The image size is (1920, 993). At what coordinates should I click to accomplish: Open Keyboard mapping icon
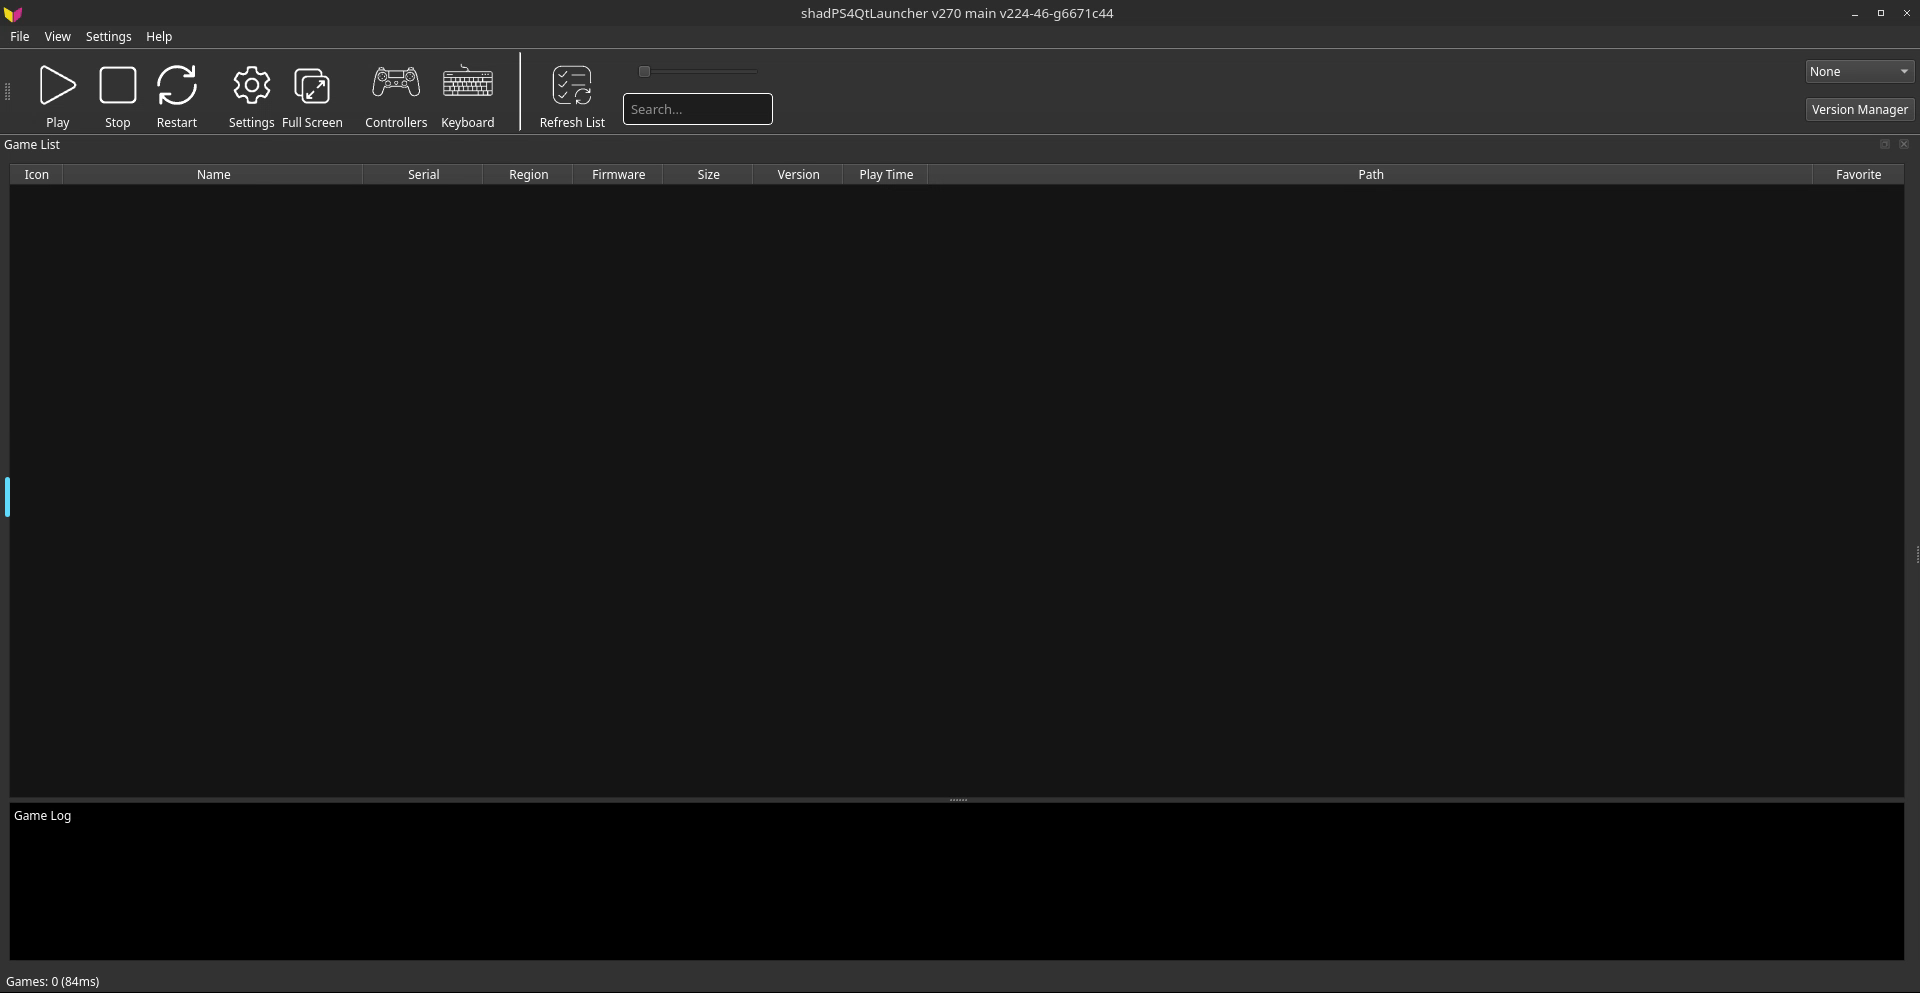coord(467,84)
